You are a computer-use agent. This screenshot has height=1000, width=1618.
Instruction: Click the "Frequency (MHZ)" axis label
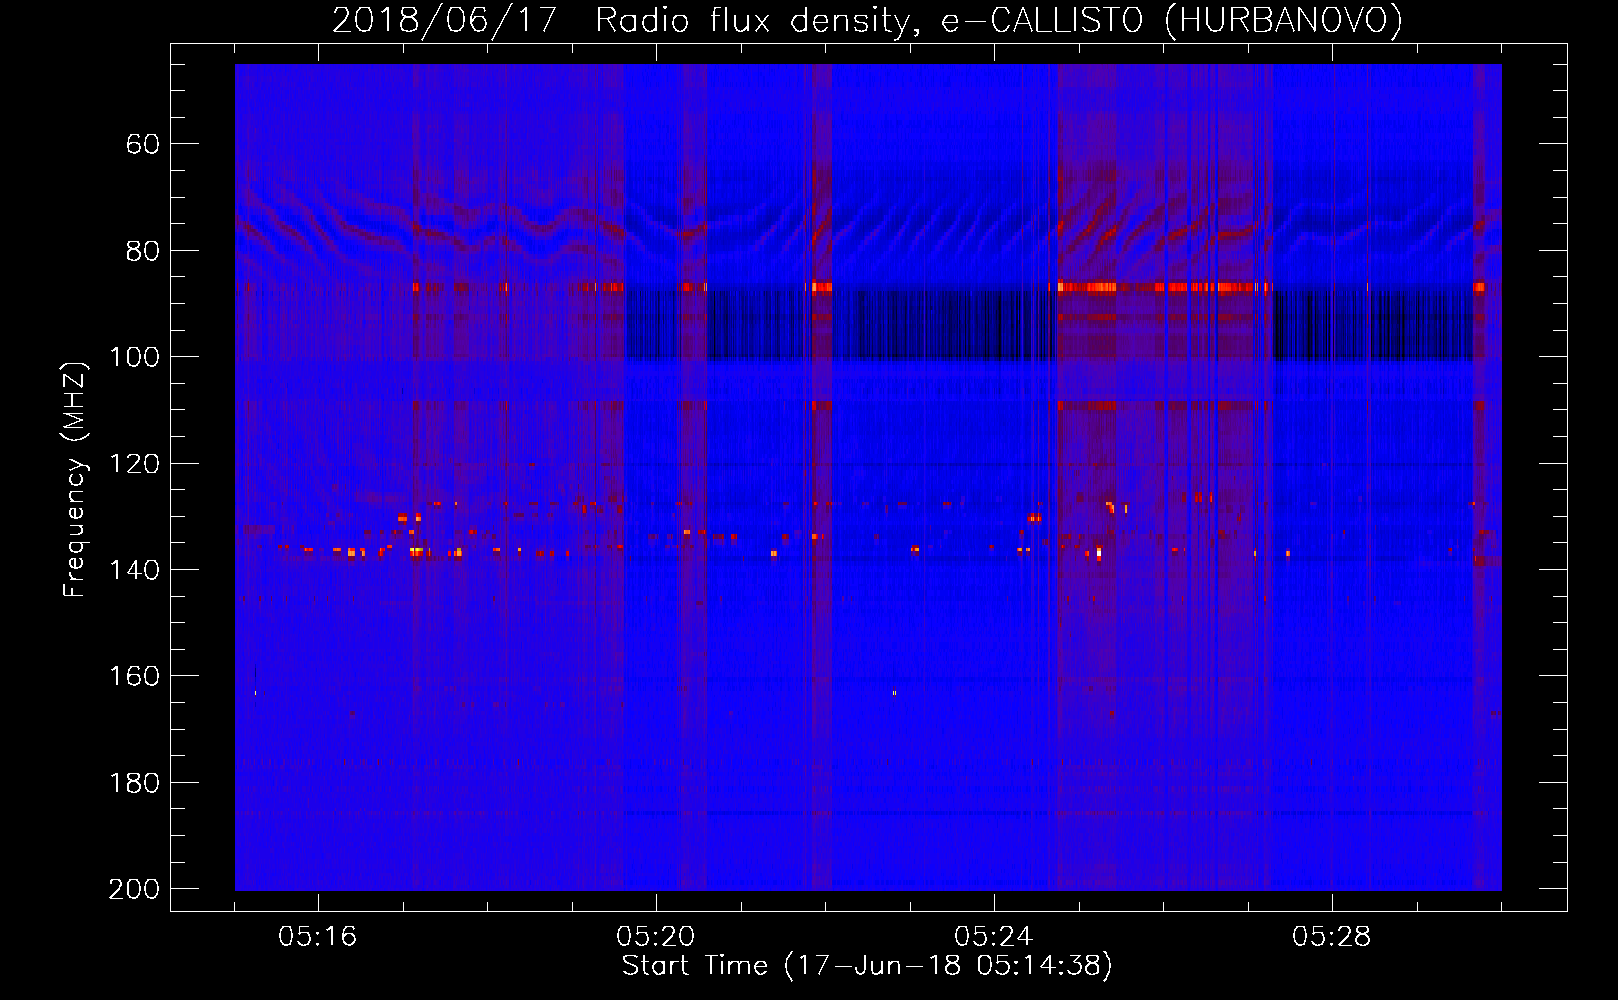tap(75, 479)
